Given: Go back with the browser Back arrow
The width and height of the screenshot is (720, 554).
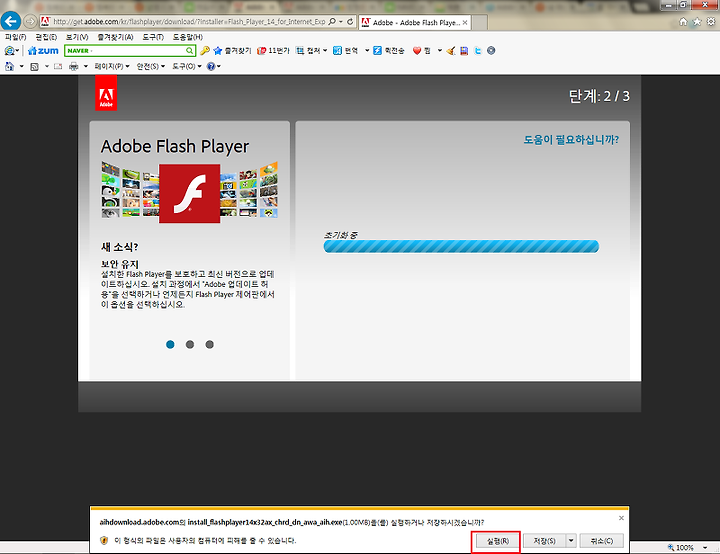Looking at the screenshot, I should (x=11, y=21).
